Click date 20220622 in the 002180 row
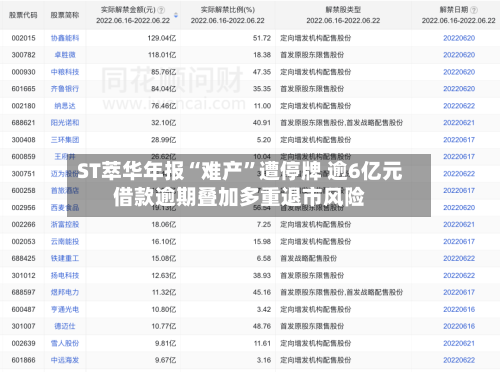The height and width of the screenshot is (372, 500). click(x=459, y=106)
